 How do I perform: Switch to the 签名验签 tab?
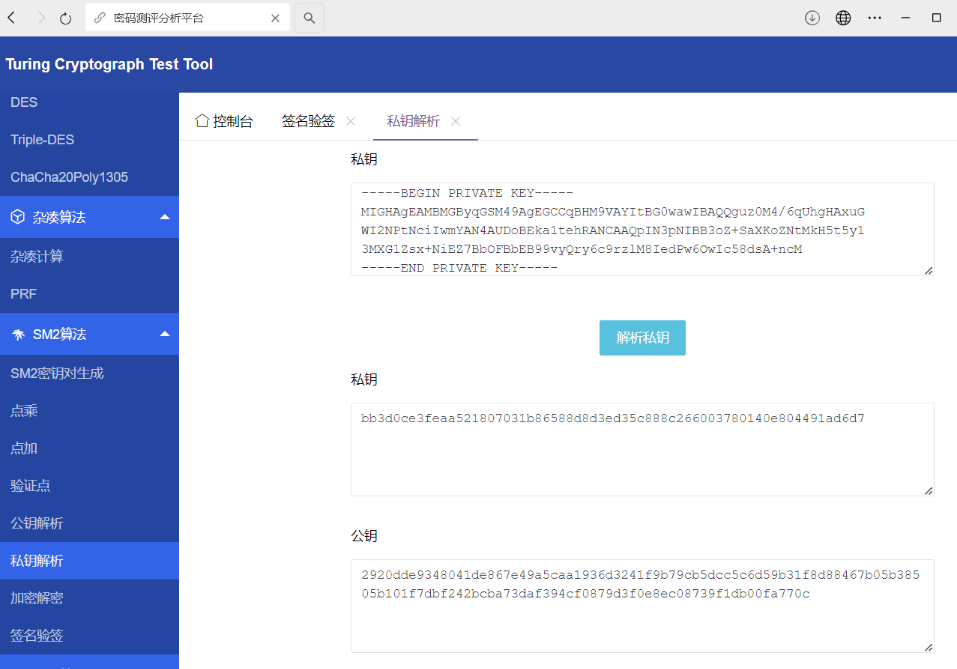tap(308, 121)
